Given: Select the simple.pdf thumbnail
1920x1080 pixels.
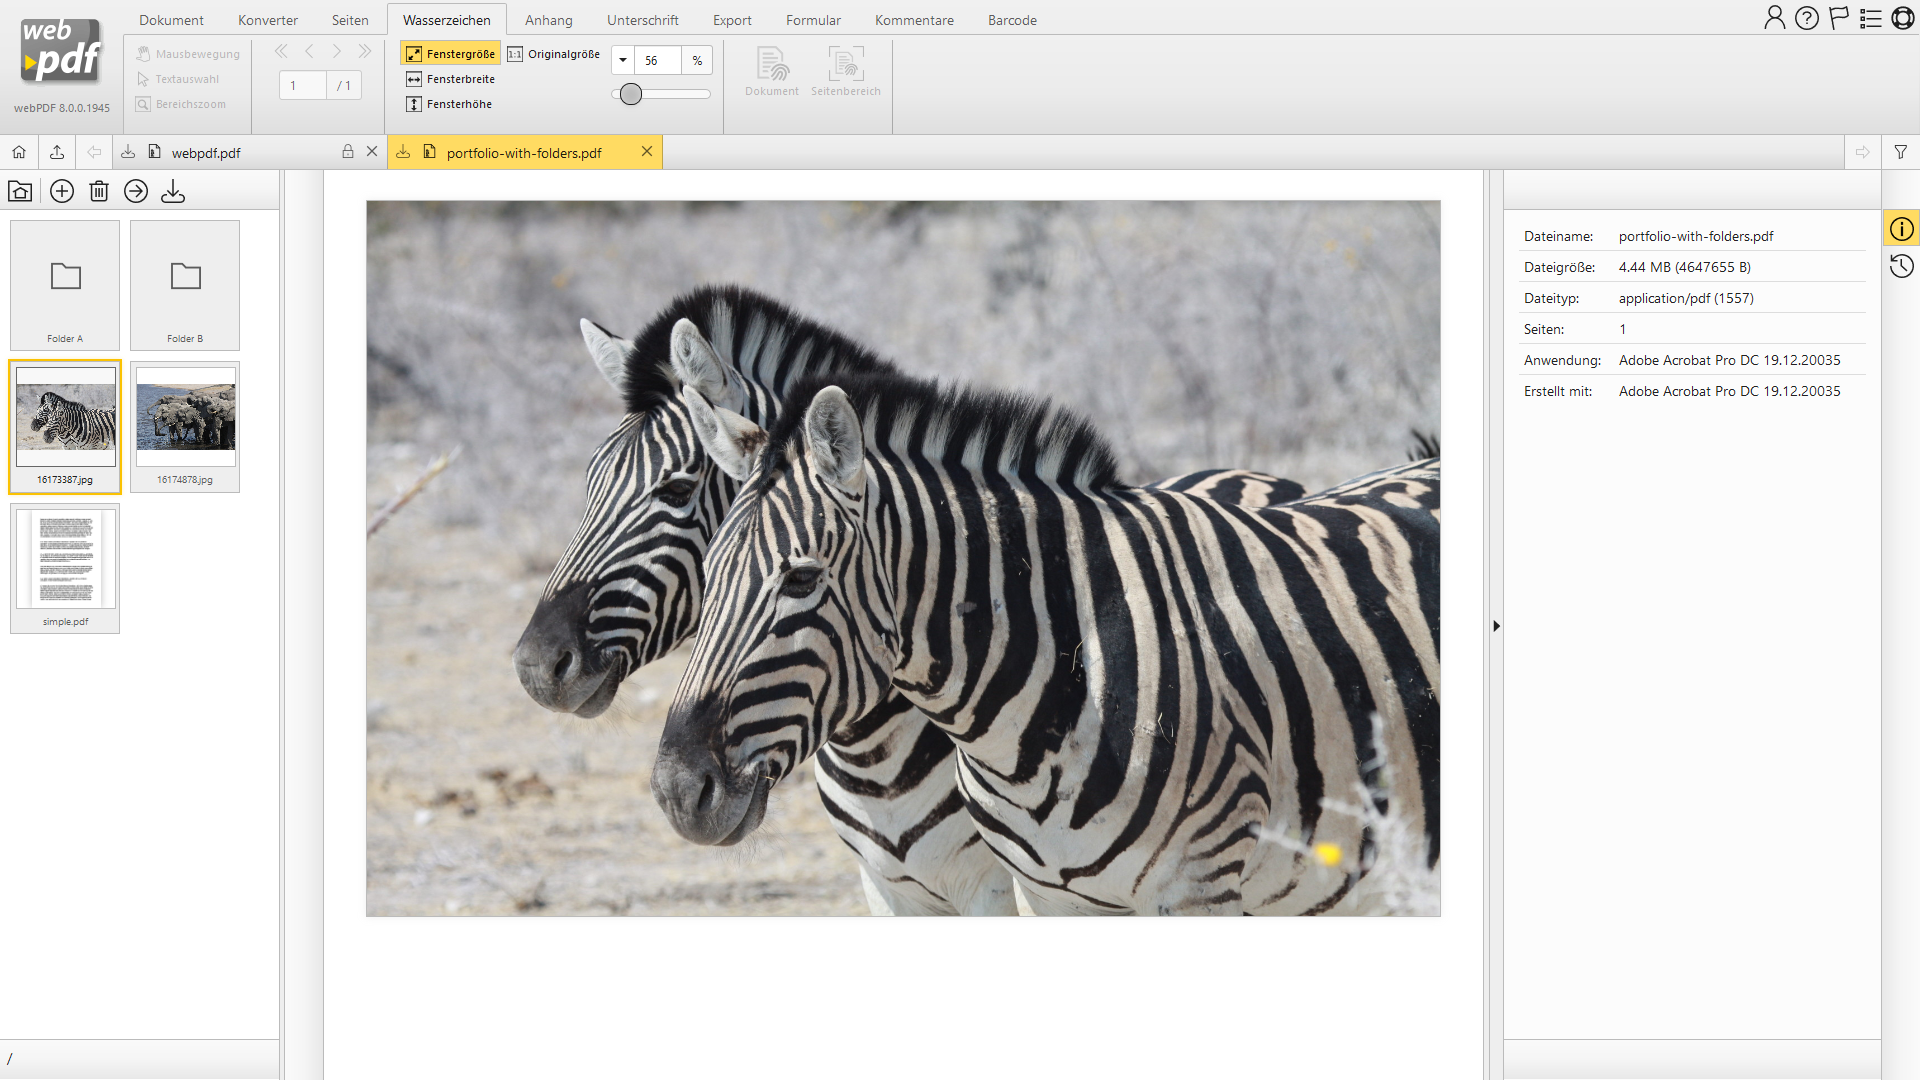Looking at the screenshot, I should 65,568.
